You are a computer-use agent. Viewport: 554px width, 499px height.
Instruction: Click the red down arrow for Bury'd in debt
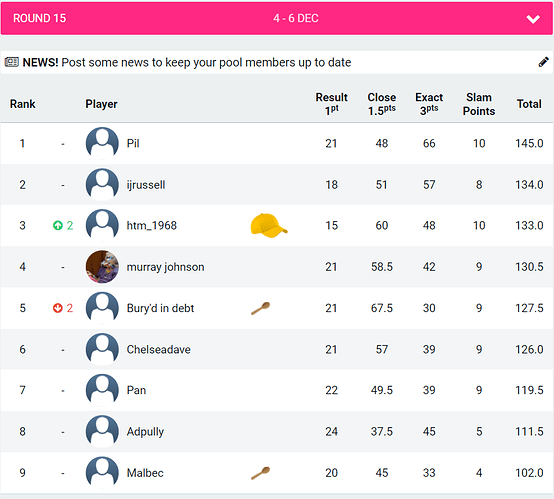pos(58,308)
